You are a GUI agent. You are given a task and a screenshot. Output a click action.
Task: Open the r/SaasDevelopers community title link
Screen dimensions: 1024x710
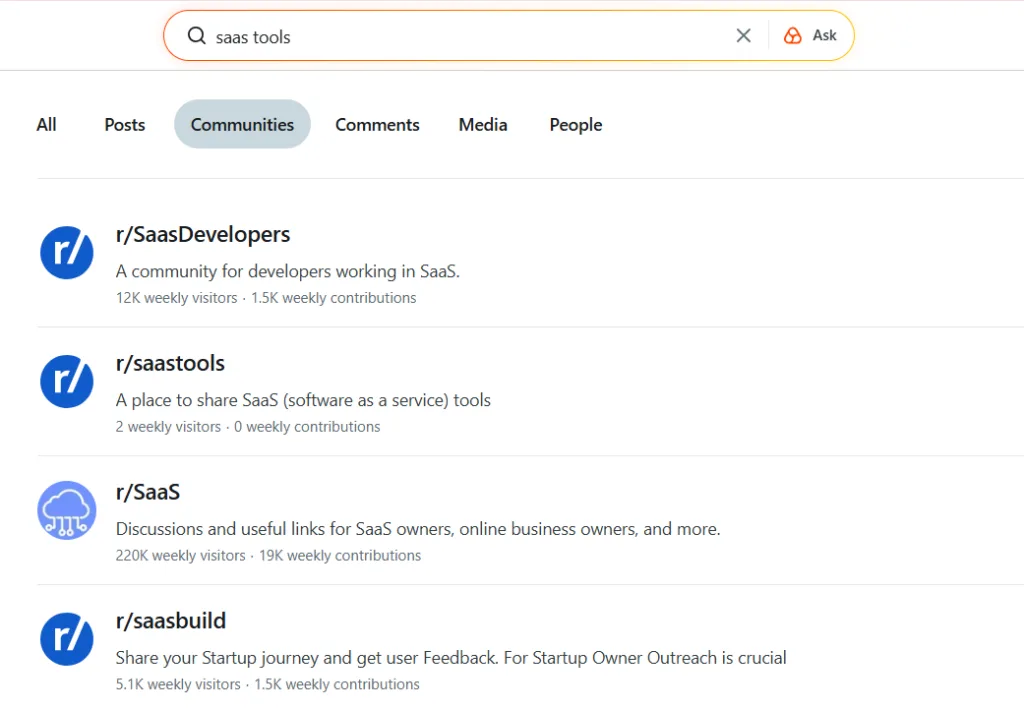pos(203,235)
